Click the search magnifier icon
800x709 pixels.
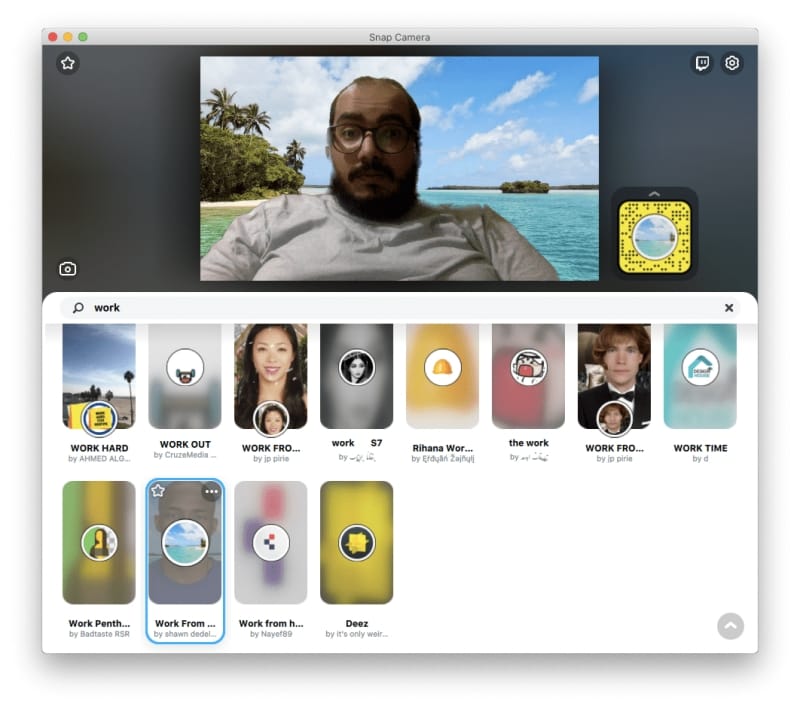79,308
